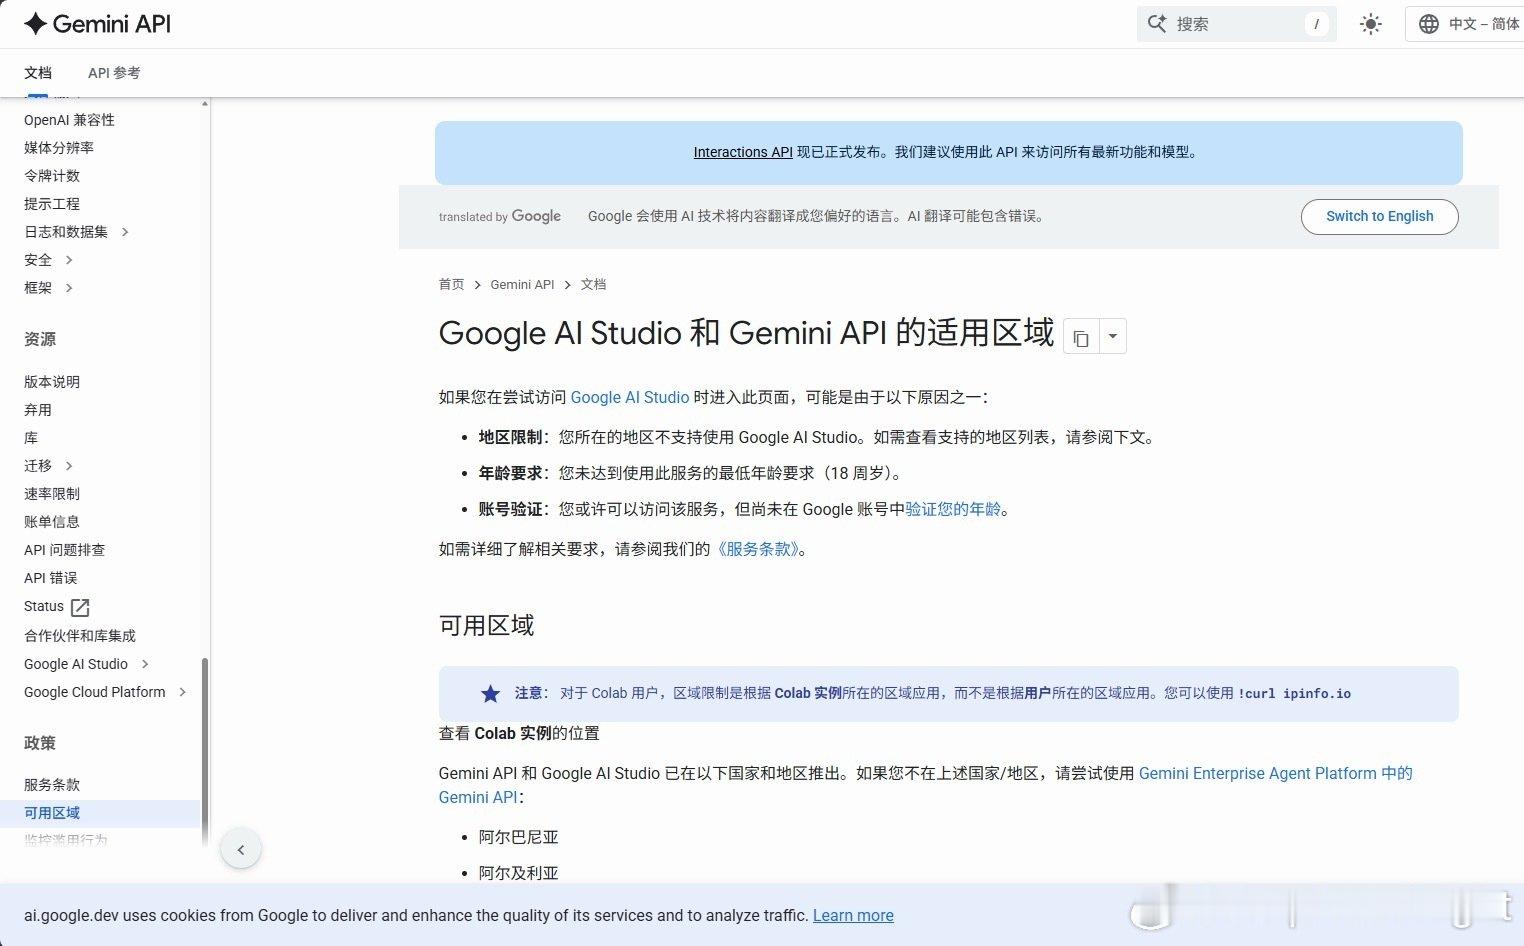Toggle the light/dark theme sun icon
1524x946 pixels.
[x=1370, y=24]
